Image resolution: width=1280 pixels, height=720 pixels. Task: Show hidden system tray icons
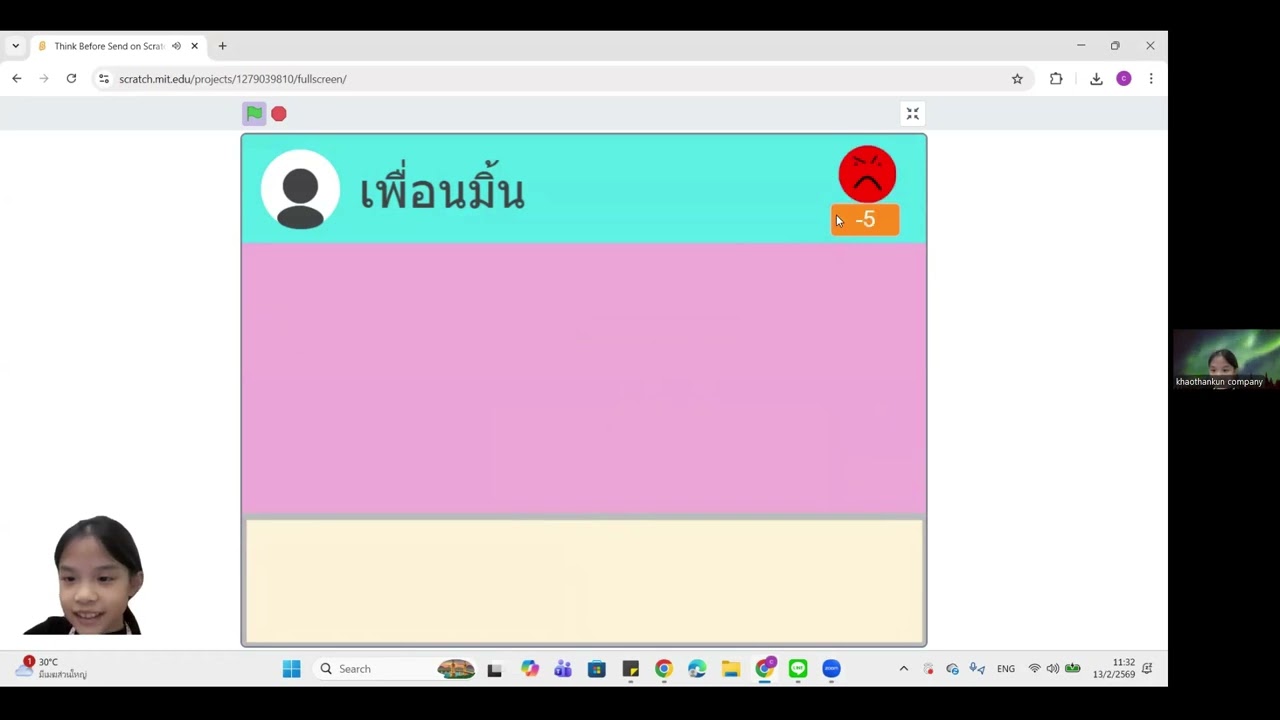tap(904, 669)
